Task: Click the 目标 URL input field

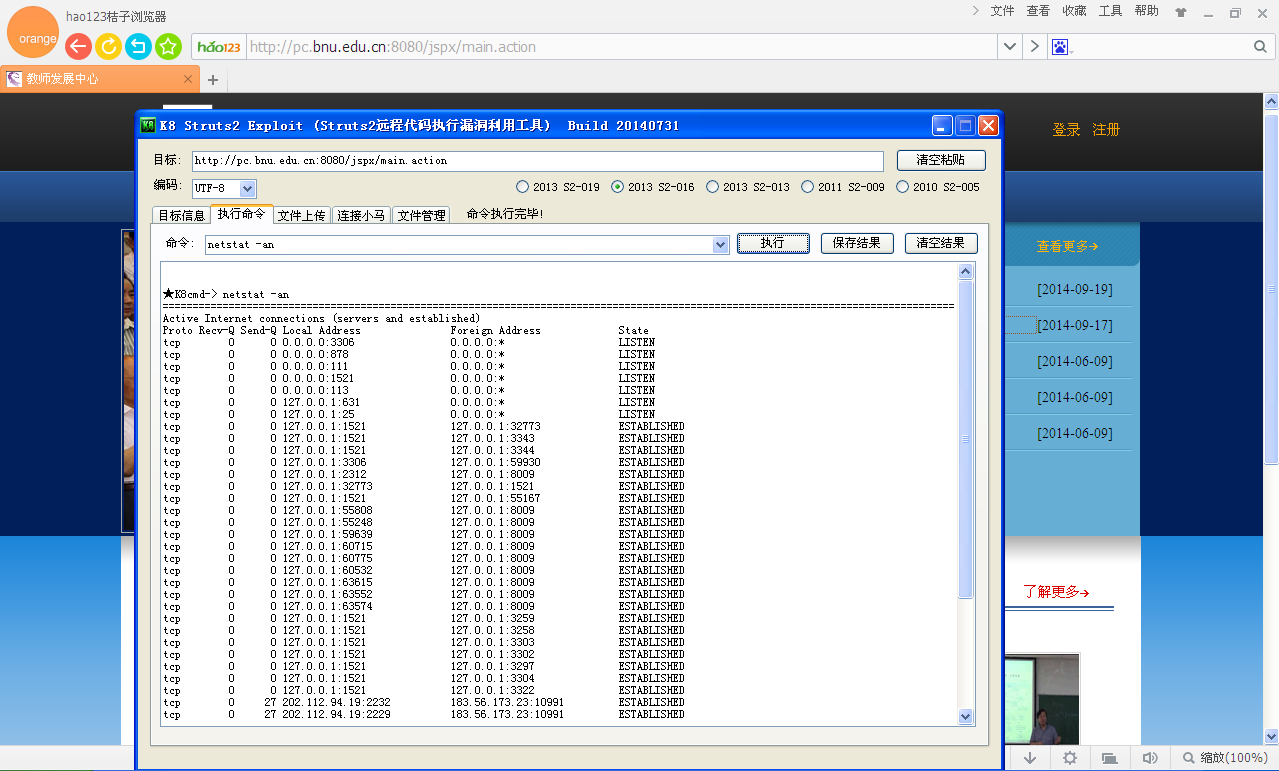Action: [537, 161]
